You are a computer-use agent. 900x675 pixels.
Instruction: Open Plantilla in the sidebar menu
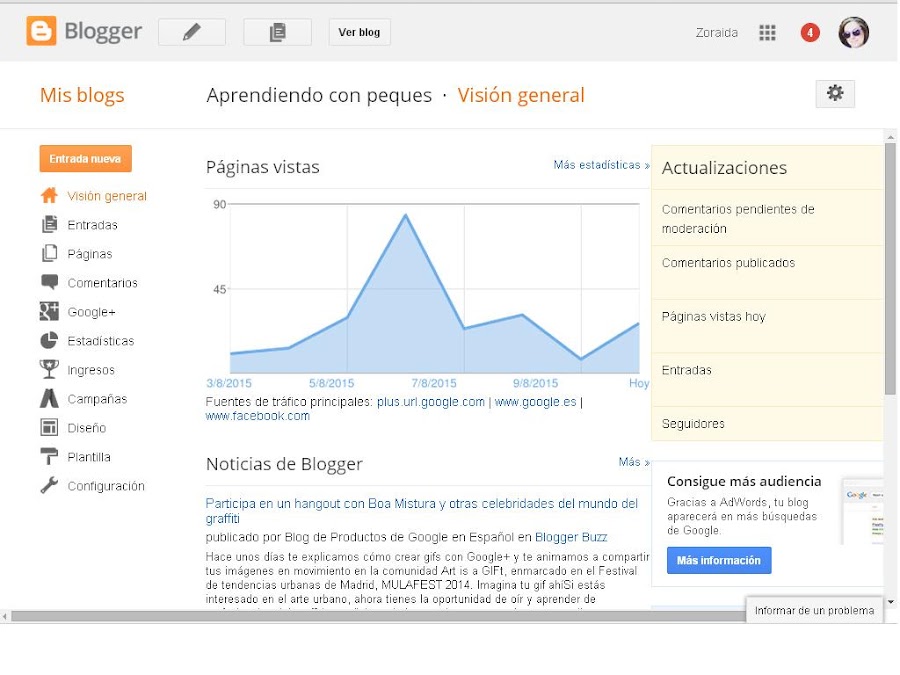(x=89, y=457)
